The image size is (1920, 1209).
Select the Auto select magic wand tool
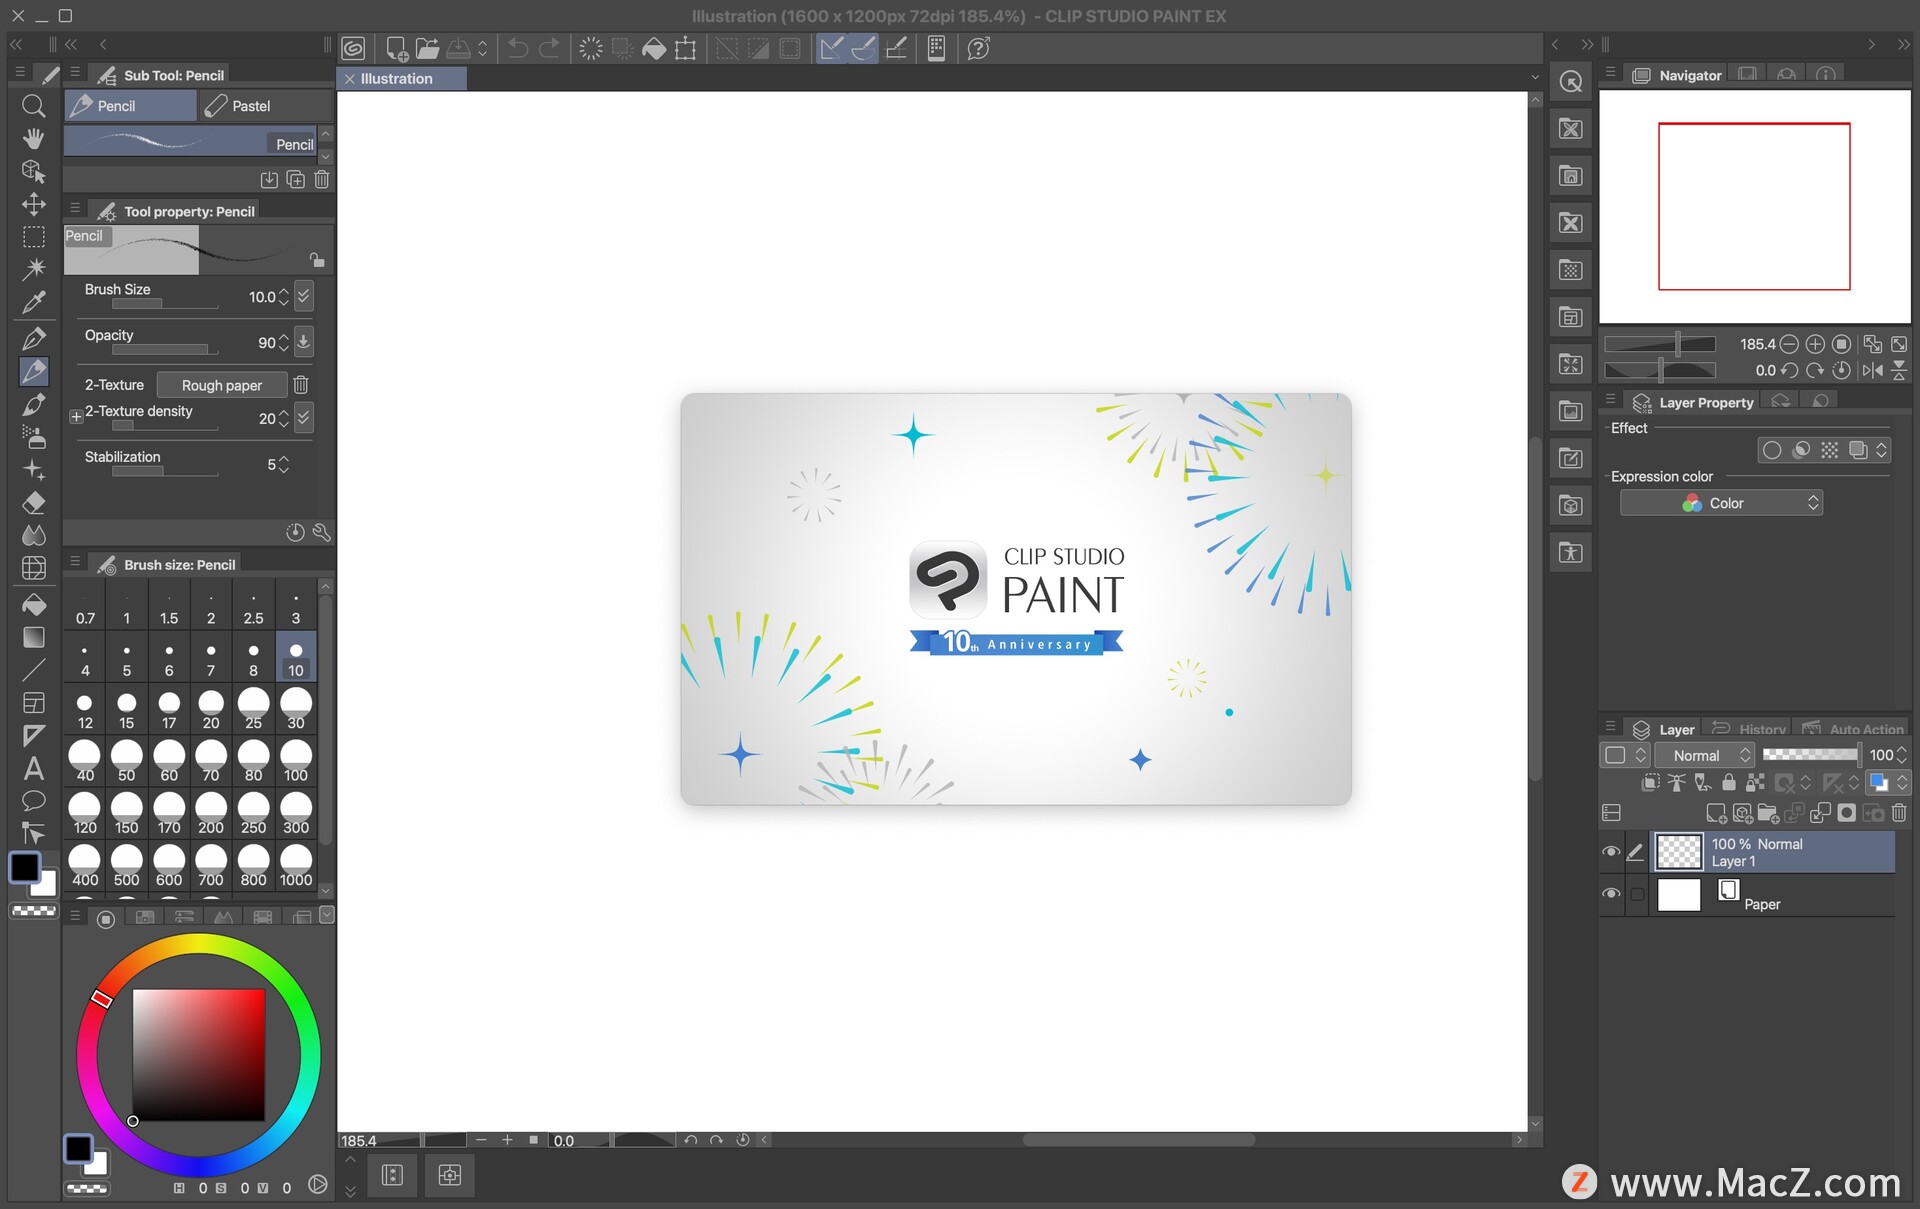click(x=33, y=268)
